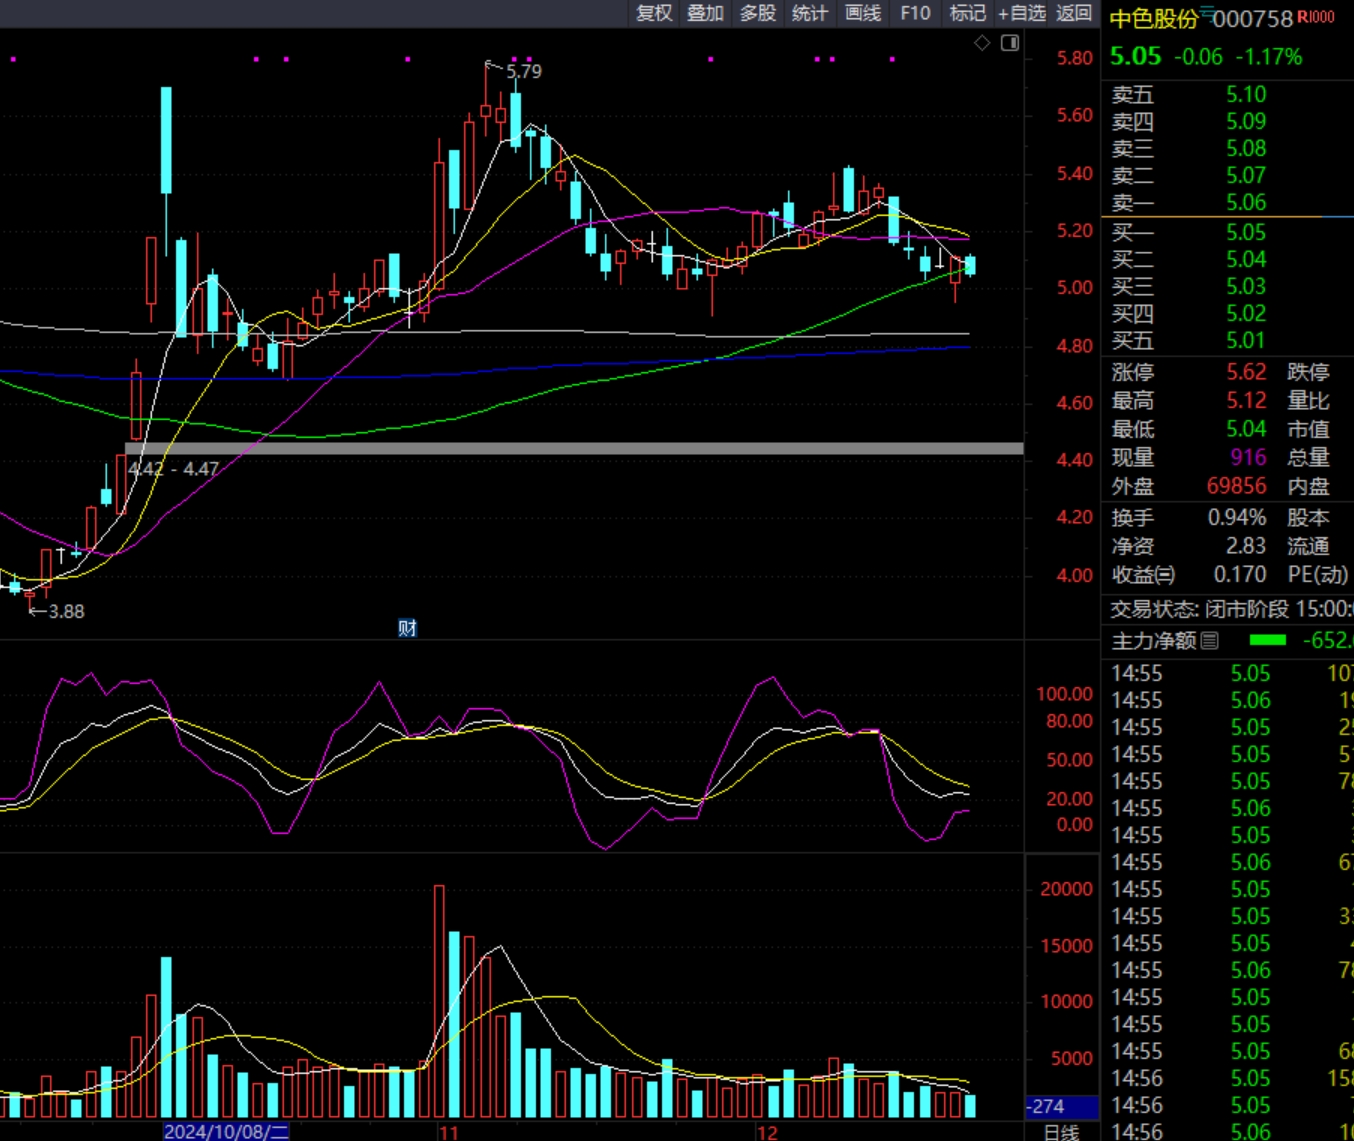
Task: Click the -274 volume indicator box
Action: coord(1062,1106)
